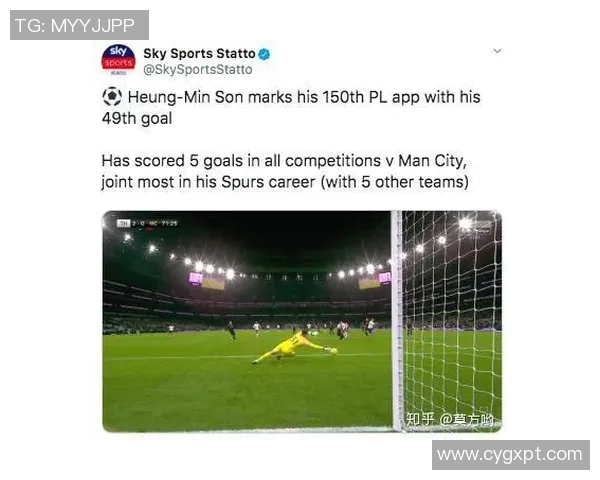Click the goal net in the image
The image size is (600, 480).
click(452, 321)
